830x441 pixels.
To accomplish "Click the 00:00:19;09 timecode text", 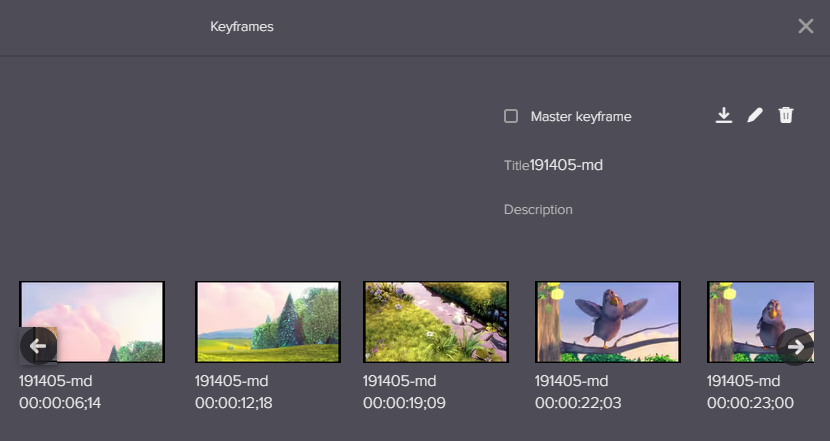I will point(404,403).
